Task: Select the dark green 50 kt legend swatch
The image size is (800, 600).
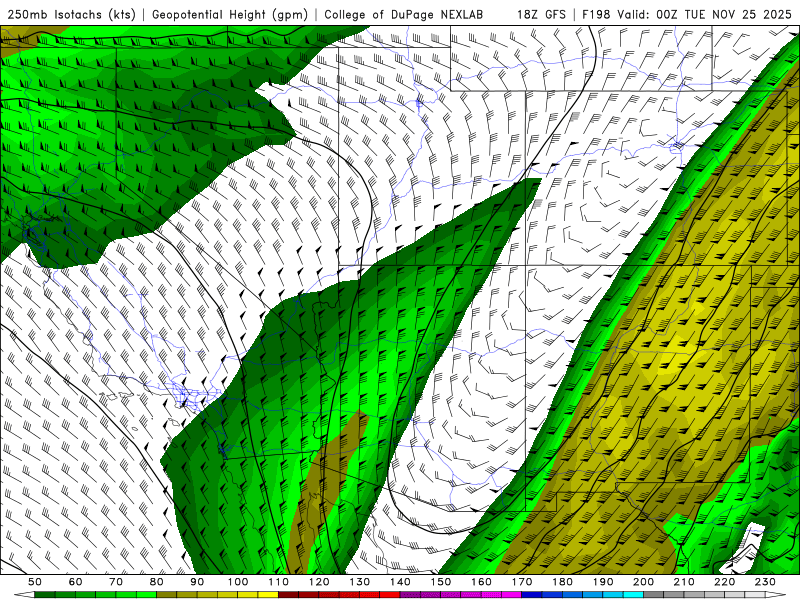Action: click(44, 594)
